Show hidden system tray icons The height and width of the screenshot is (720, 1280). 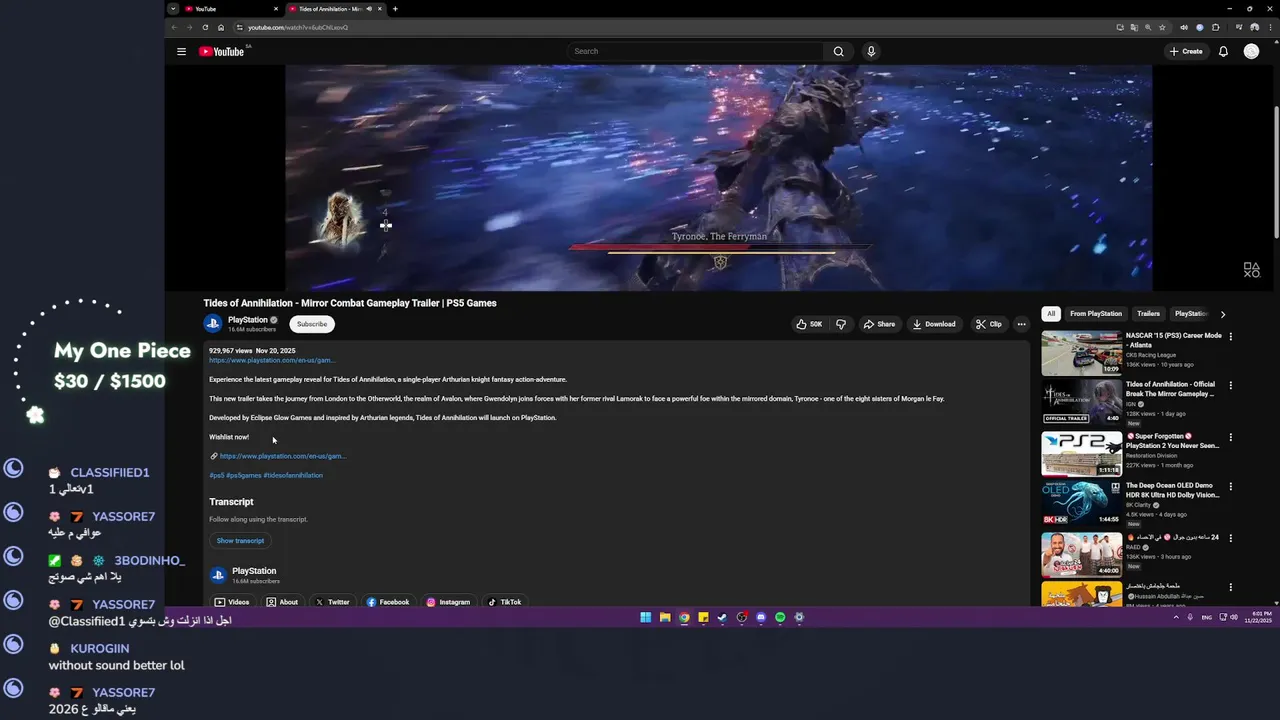tap(1176, 617)
